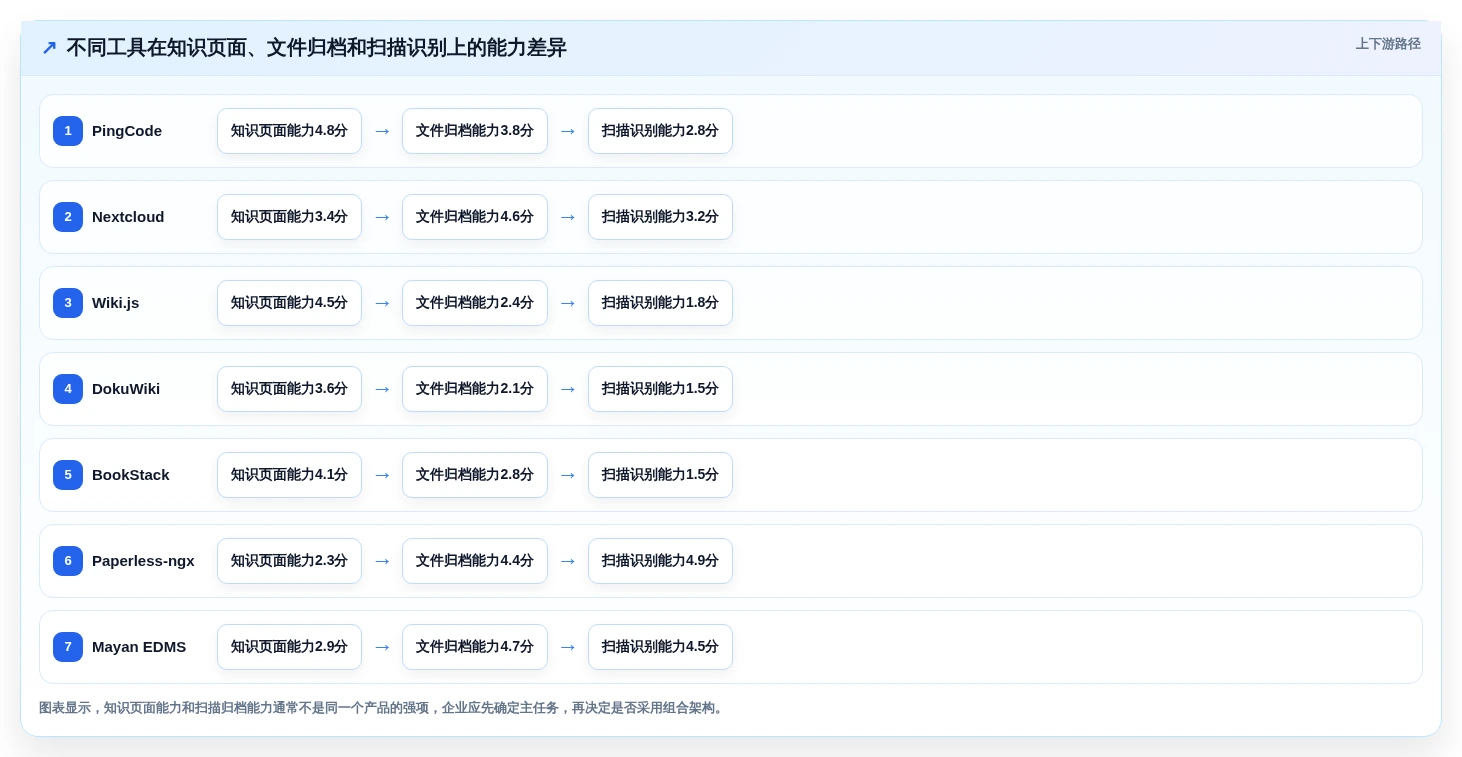The width and height of the screenshot is (1462, 757).
Task: Click the number 3 badge for Wiki.js
Action: pos(68,303)
